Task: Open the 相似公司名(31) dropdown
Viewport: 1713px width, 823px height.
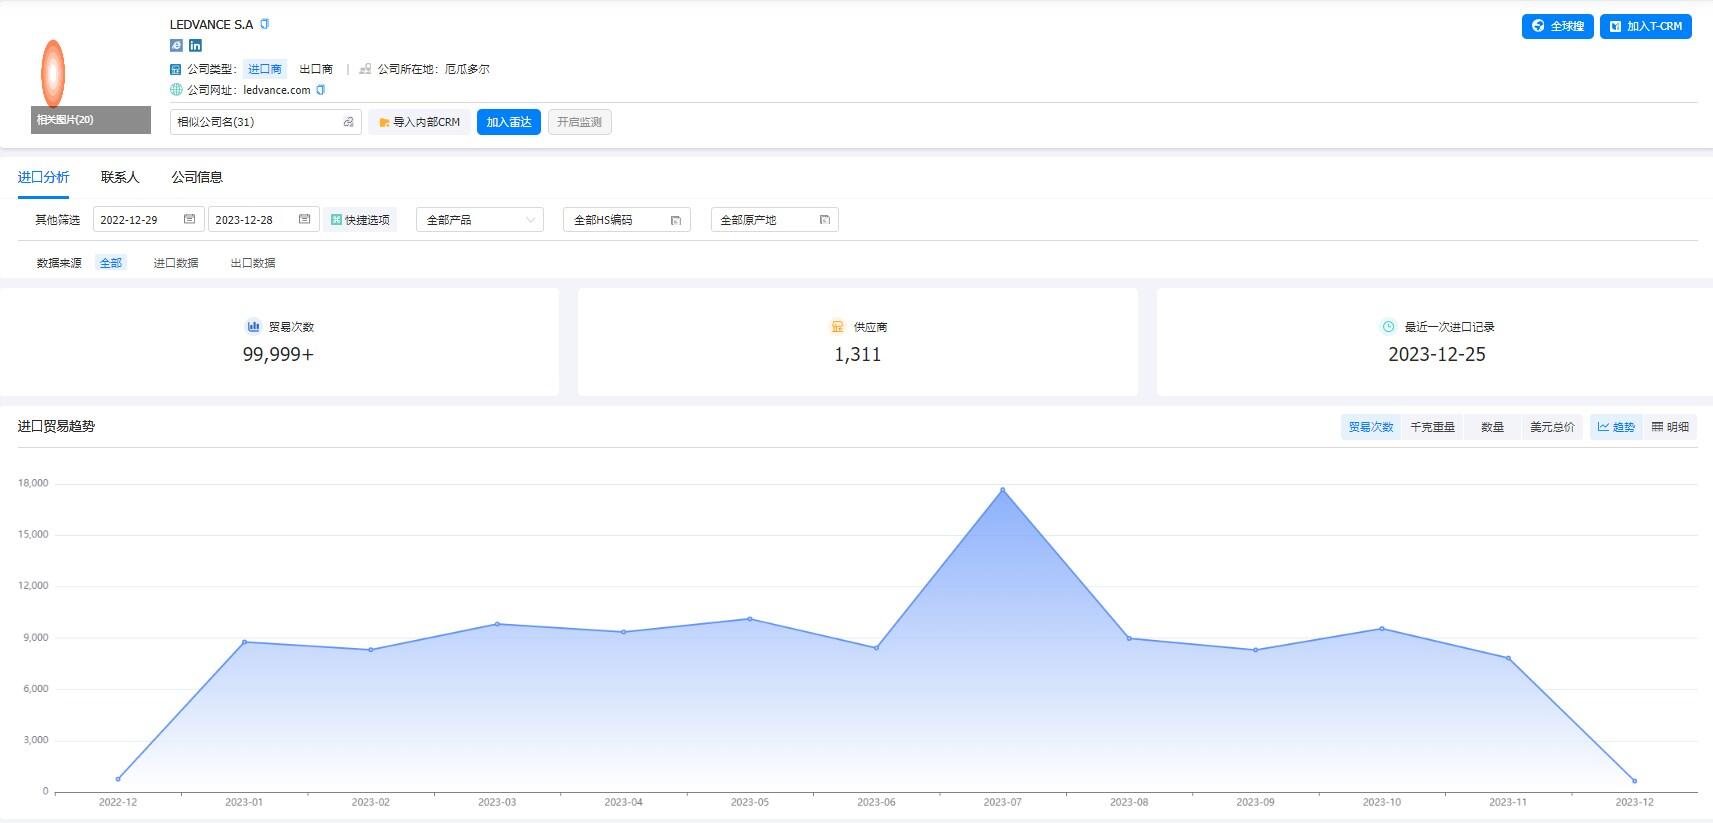Action: pos(266,122)
